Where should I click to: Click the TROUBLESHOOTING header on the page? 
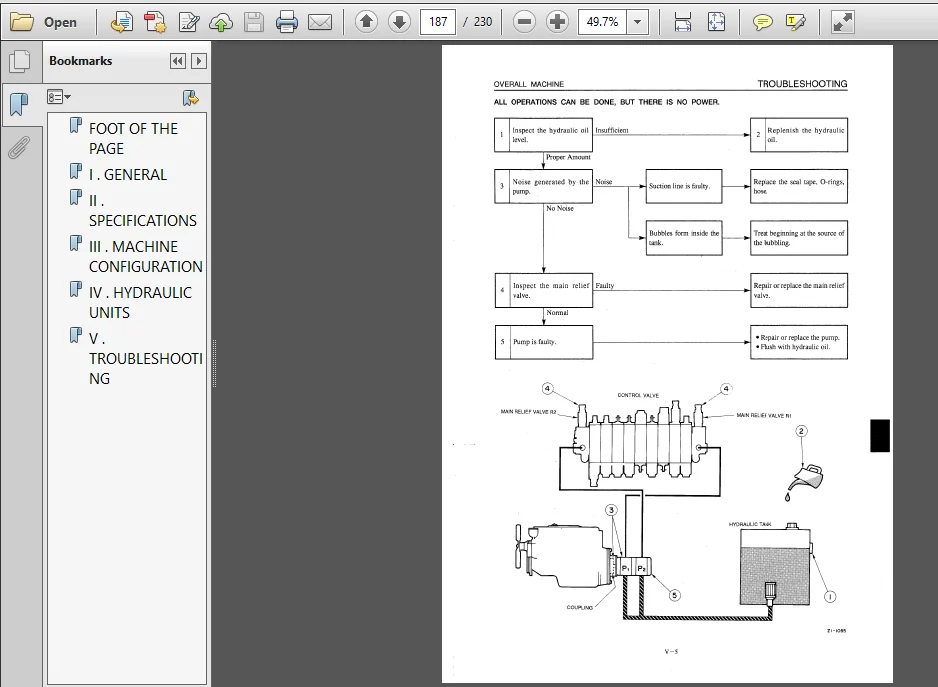tap(802, 84)
